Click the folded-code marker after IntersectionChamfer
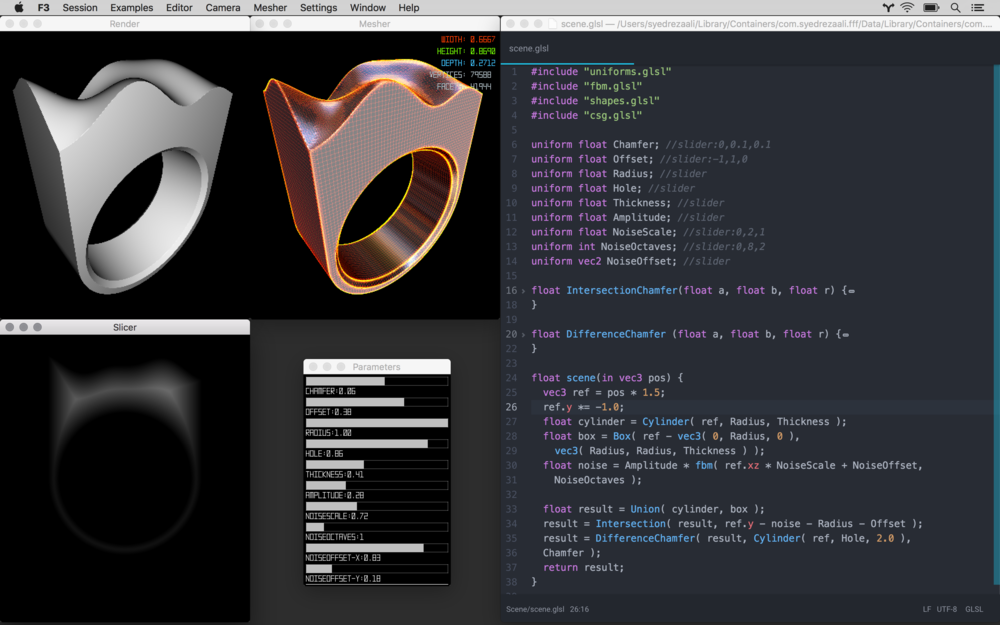1000x625 pixels. (x=850, y=291)
